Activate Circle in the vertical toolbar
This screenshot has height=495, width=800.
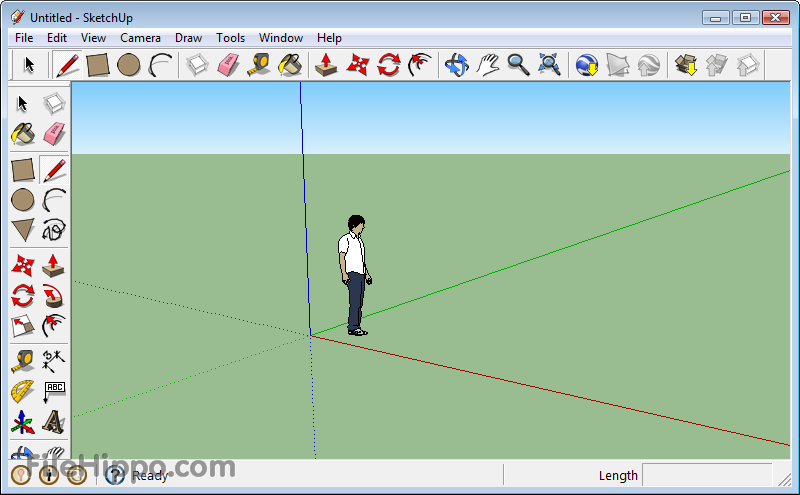(x=23, y=200)
